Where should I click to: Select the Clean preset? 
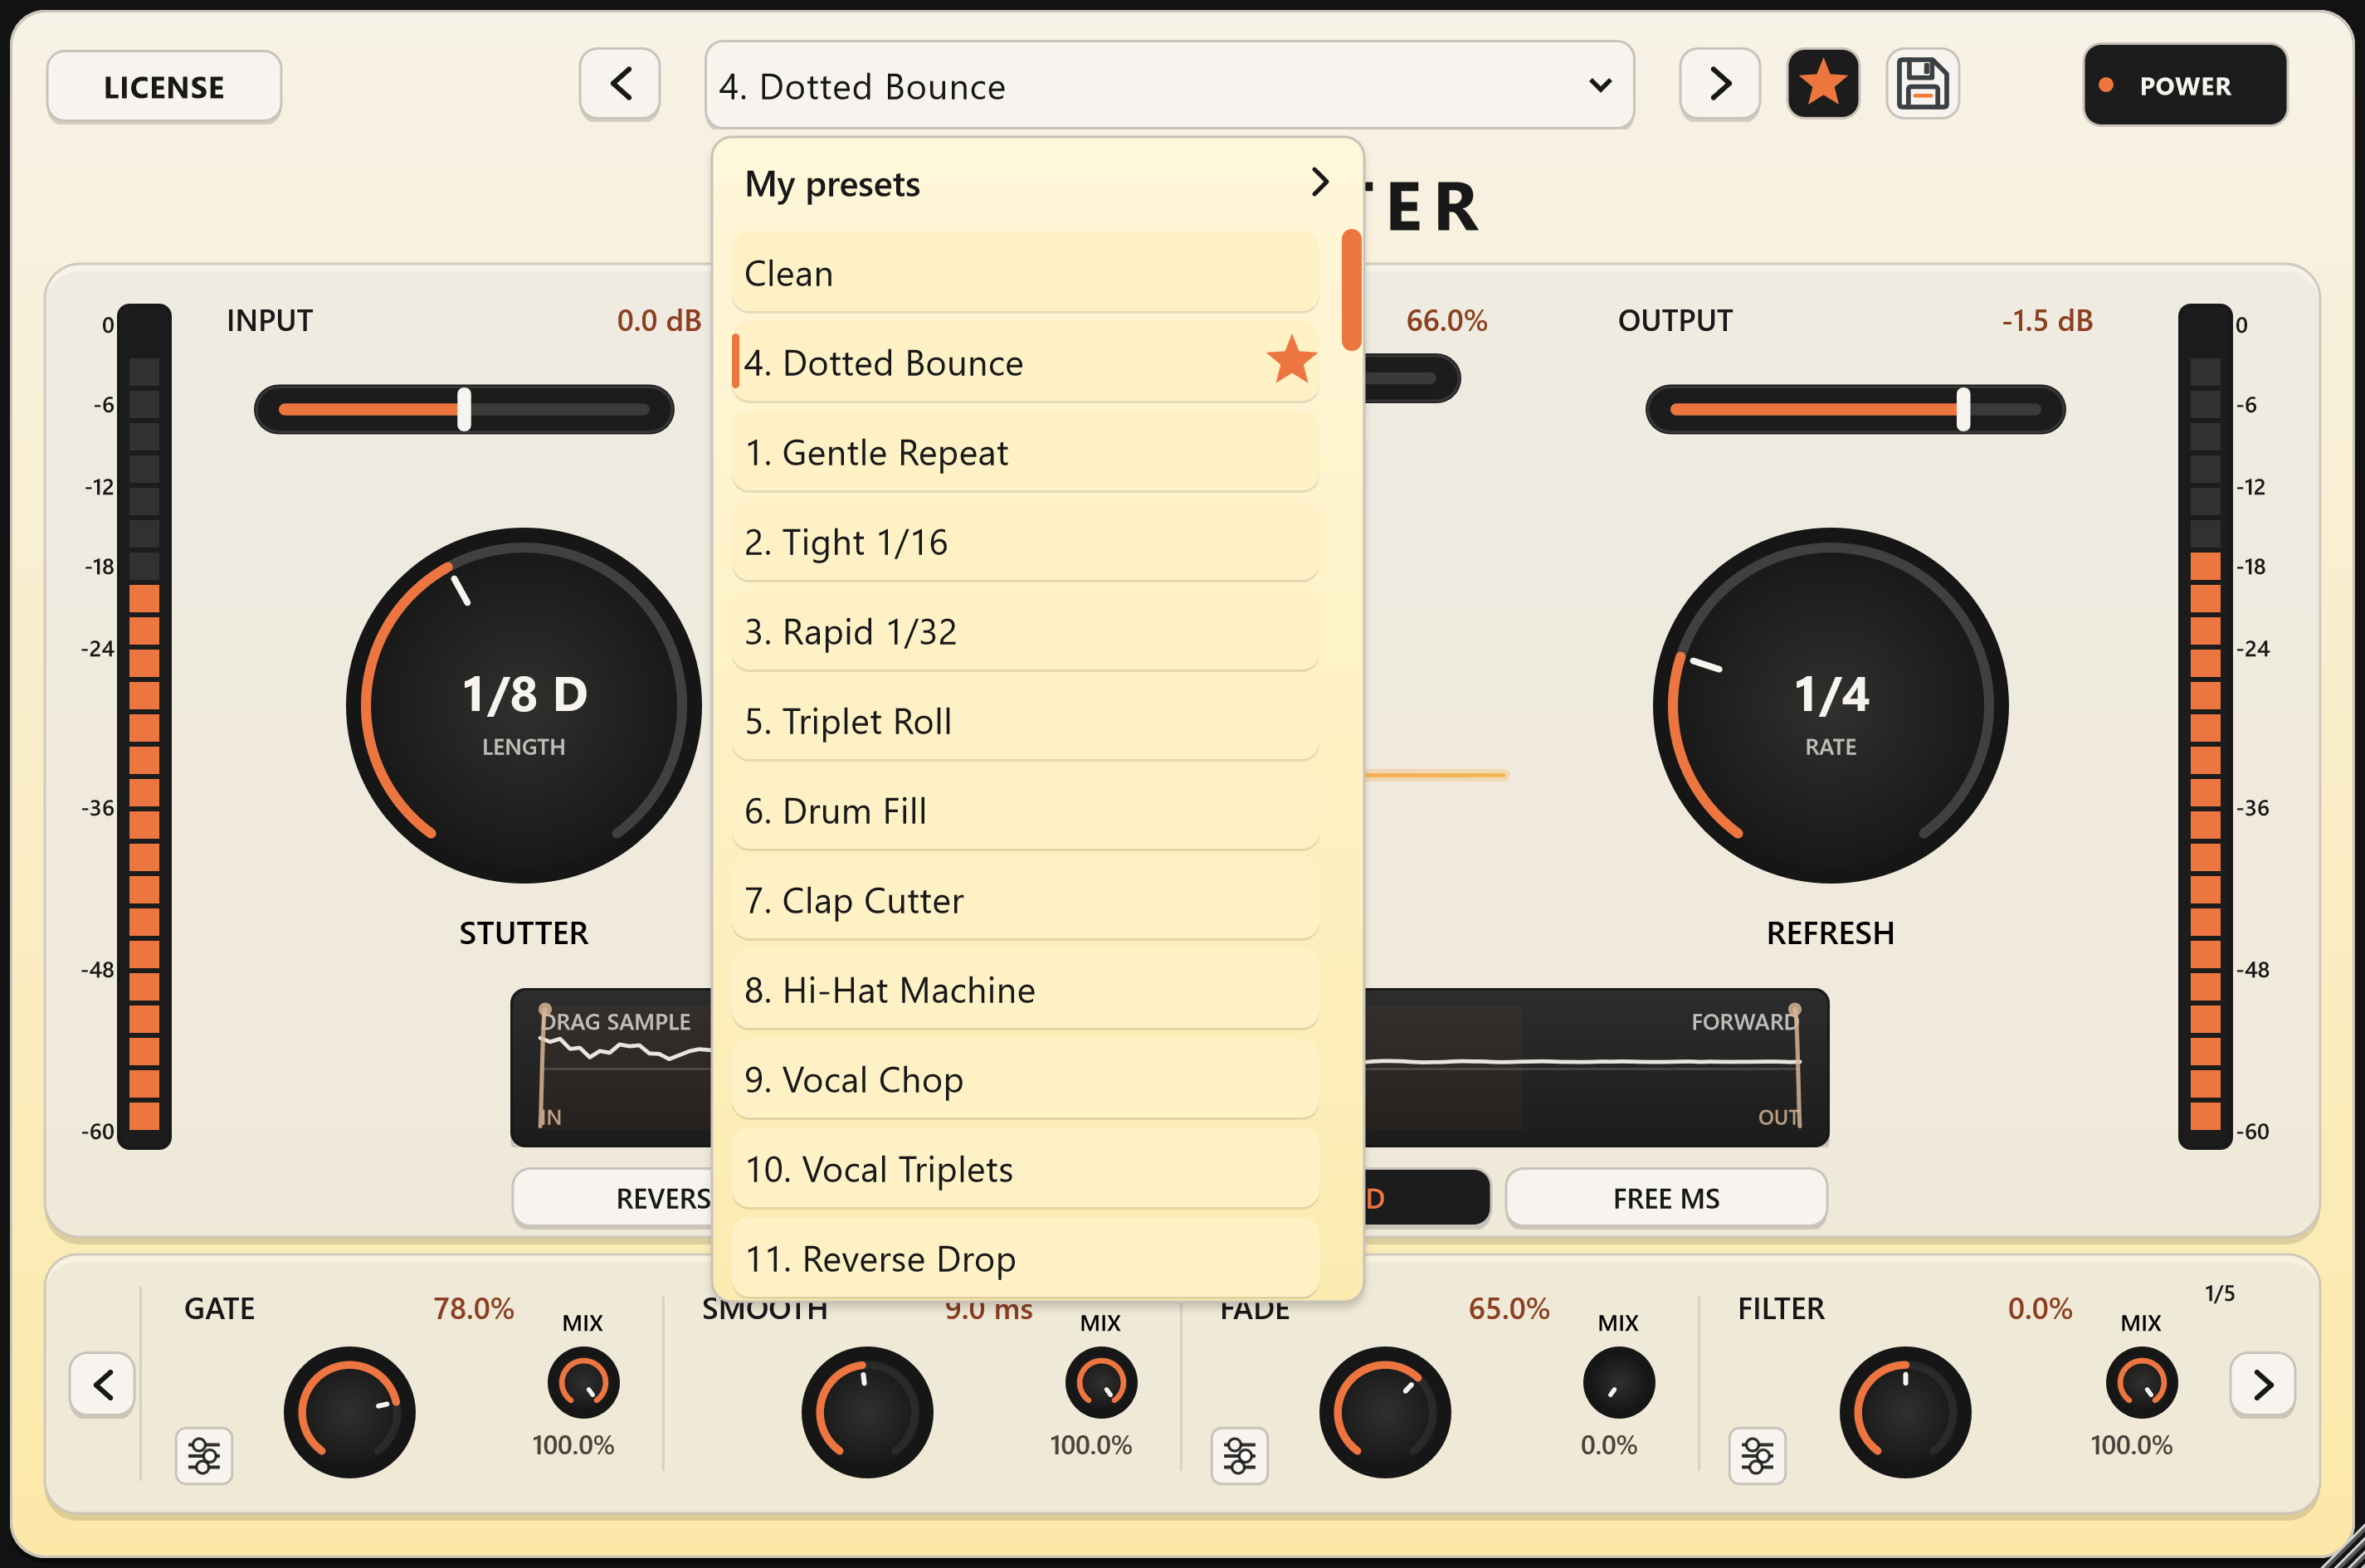[x=1025, y=273]
